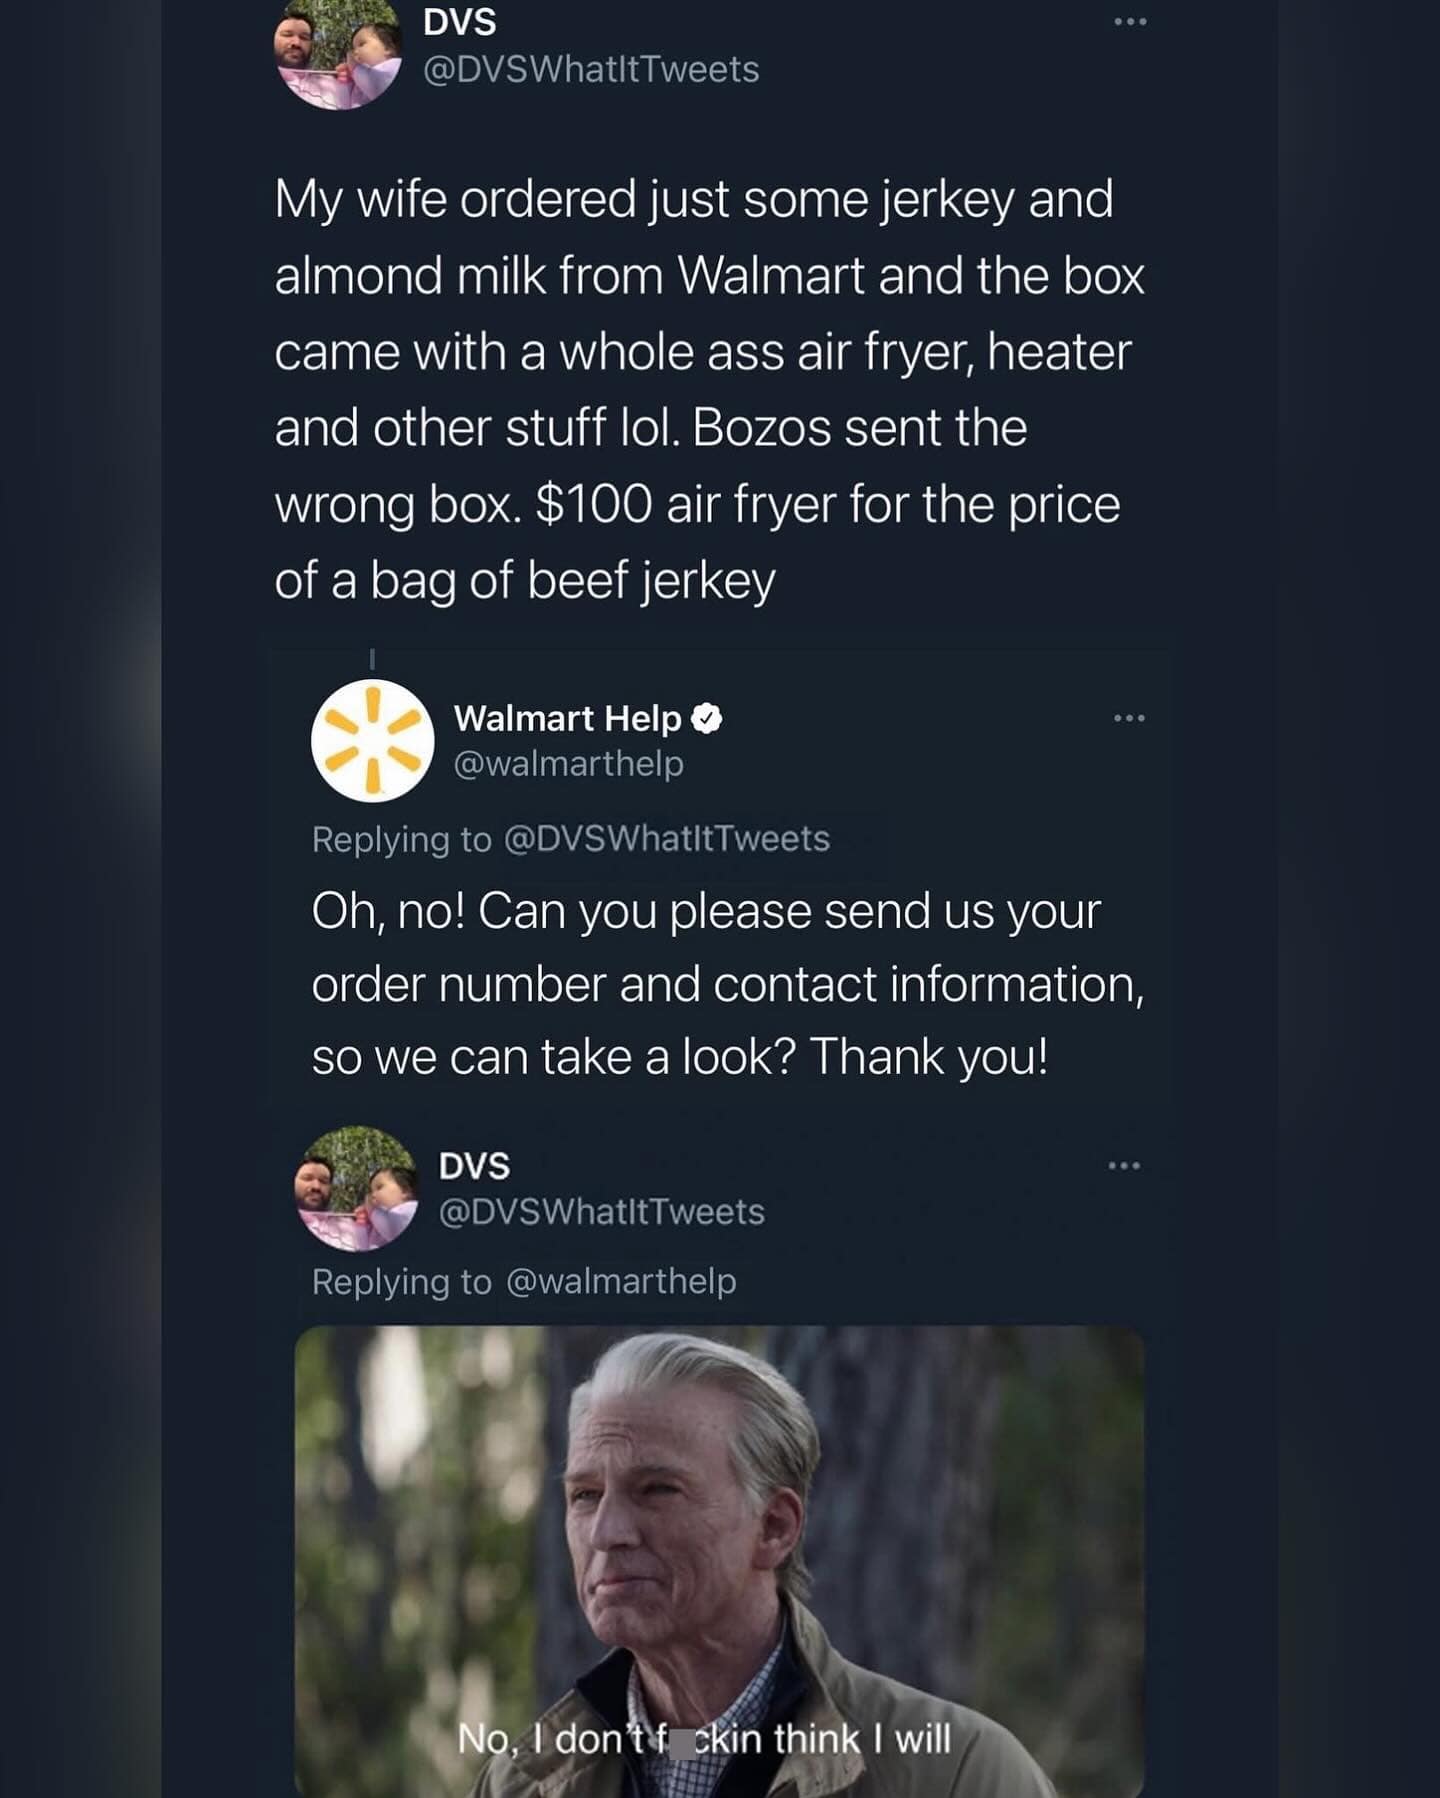The image size is (1440, 1798).
Task: Expand the three-dot menu on Walmart Help's reply
Action: pyautogui.click(x=1128, y=718)
